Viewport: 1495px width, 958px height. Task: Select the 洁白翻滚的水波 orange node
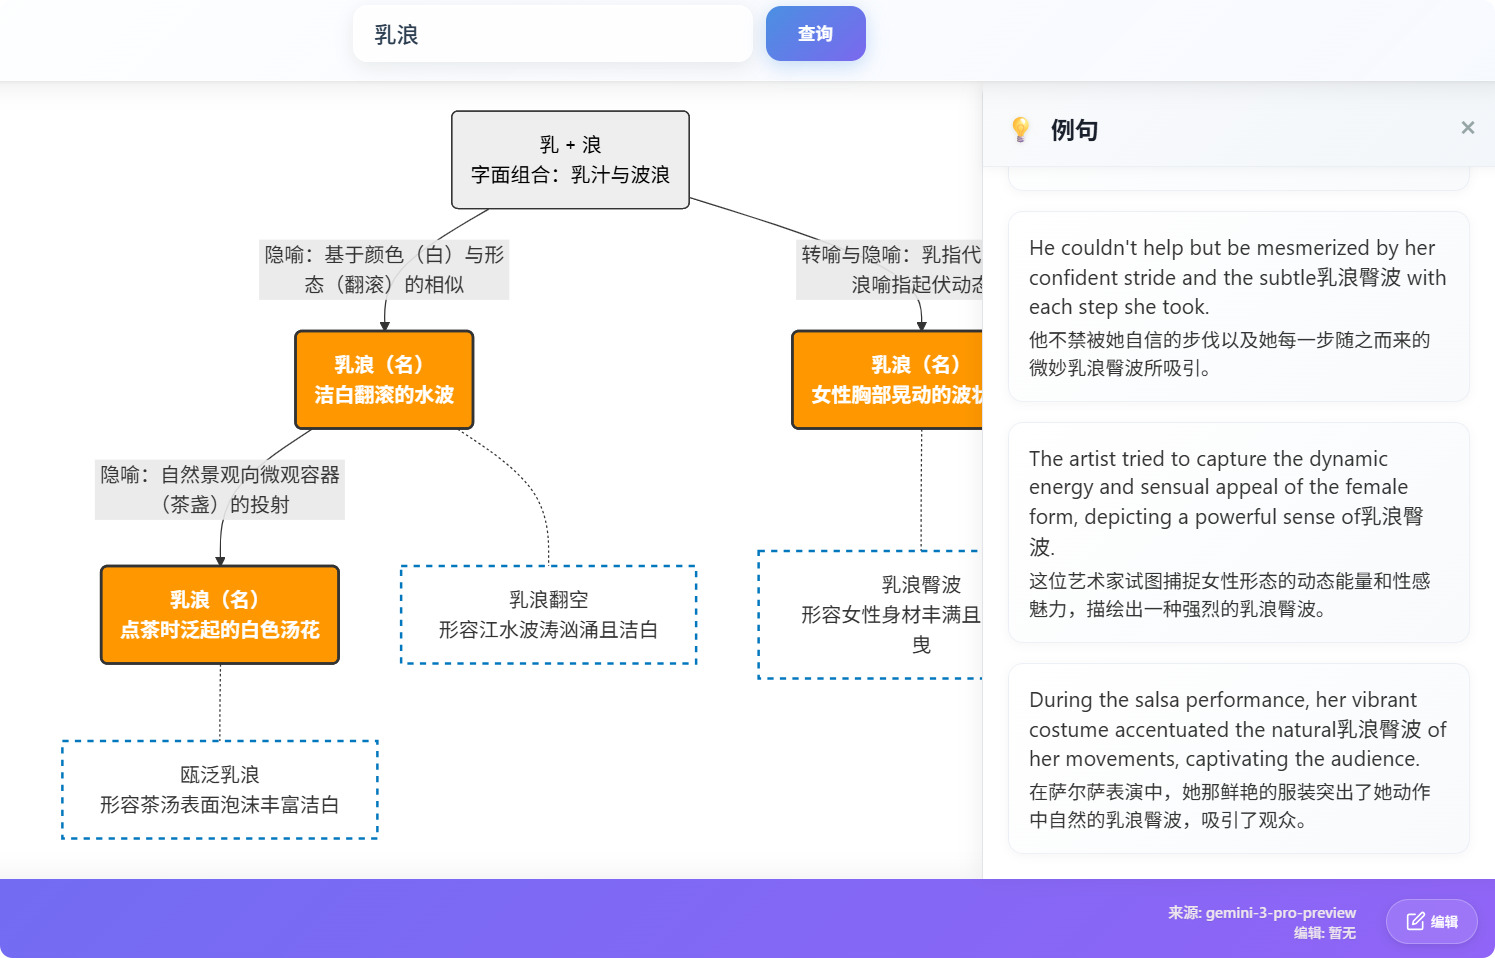(x=384, y=380)
